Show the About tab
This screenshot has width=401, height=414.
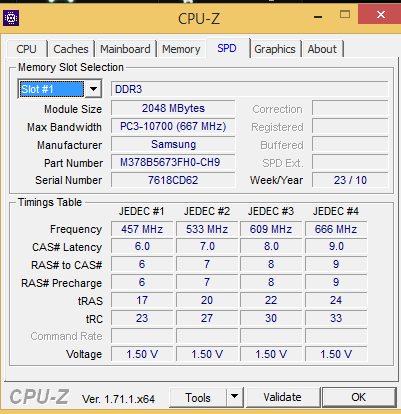coord(322,49)
